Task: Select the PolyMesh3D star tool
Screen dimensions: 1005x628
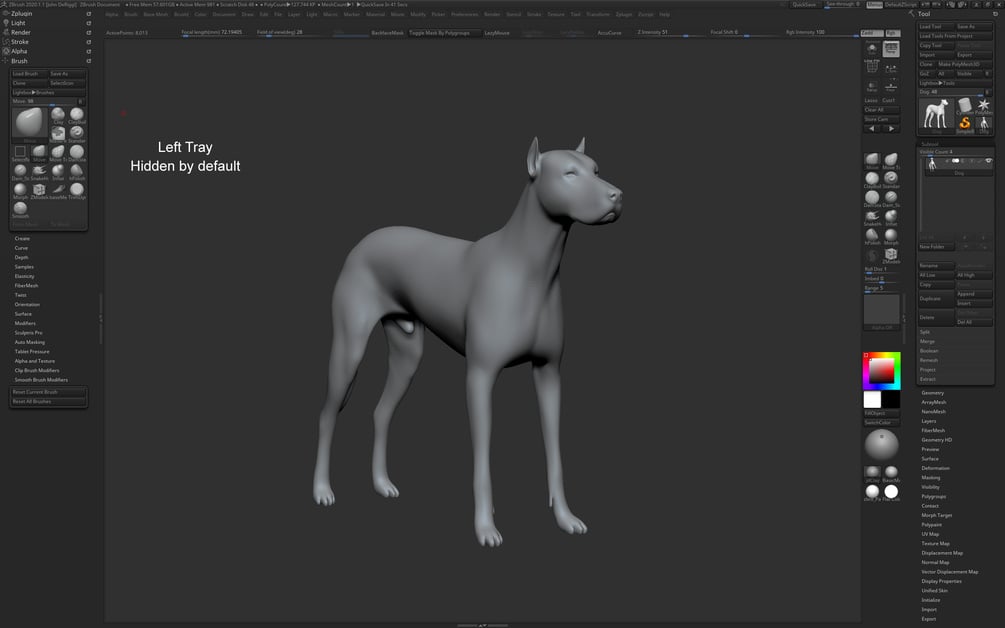Action: click(x=984, y=106)
